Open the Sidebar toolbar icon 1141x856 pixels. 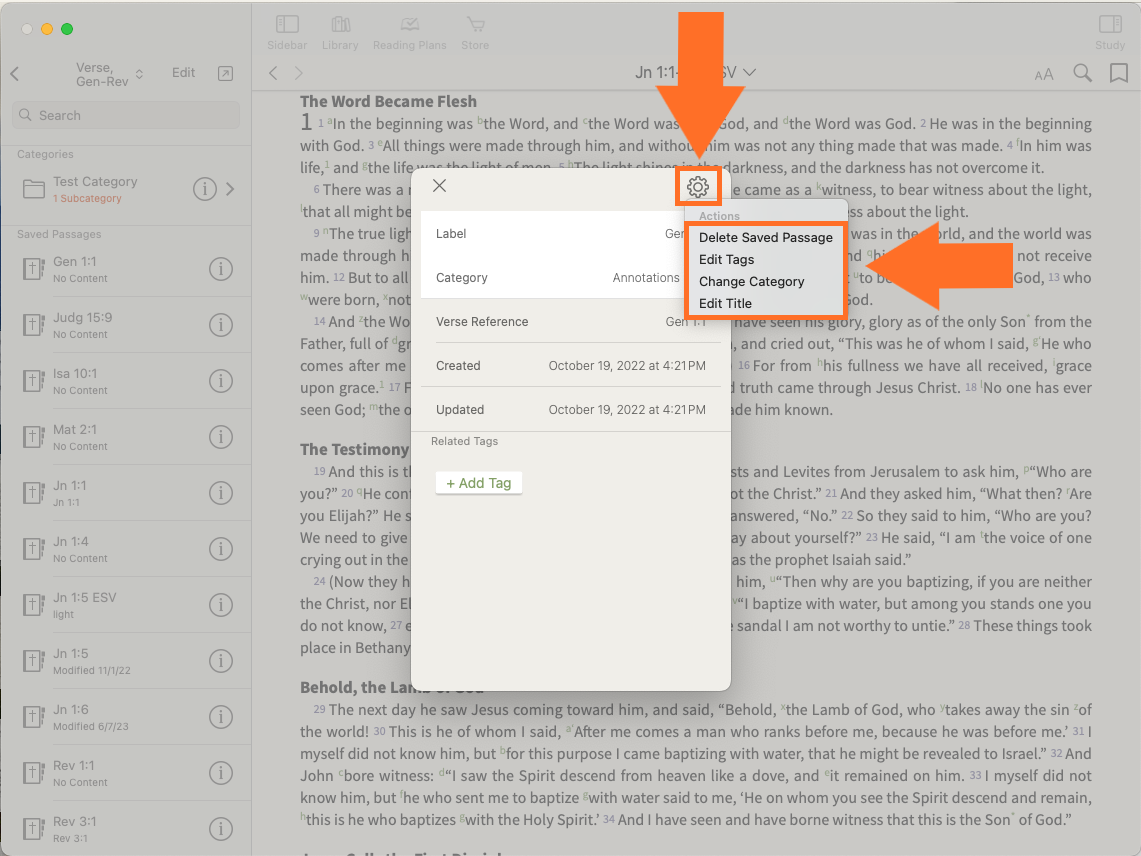[287, 33]
